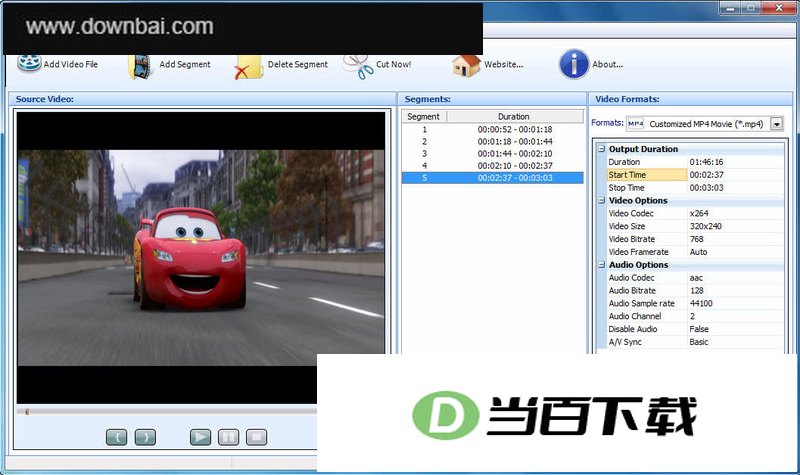Select segment 1 row
Viewport: 800px width, 475px height.
[x=492, y=130]
